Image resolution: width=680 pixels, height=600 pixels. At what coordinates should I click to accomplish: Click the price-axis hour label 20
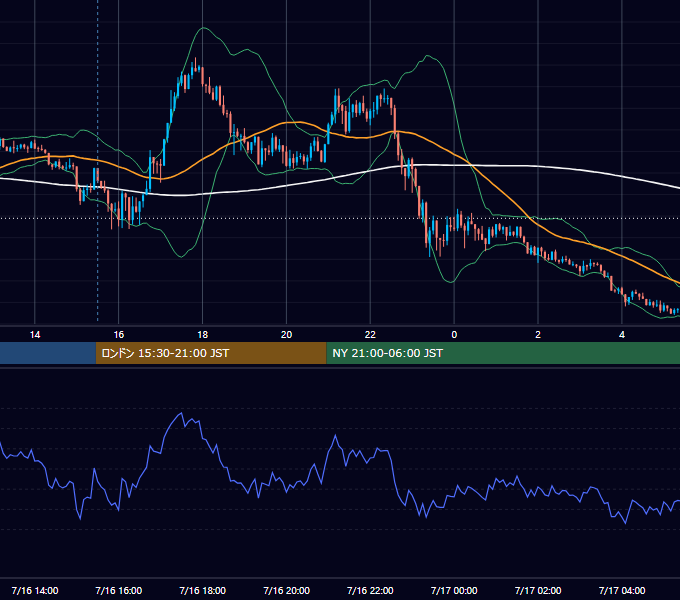[x=286, y=335]
